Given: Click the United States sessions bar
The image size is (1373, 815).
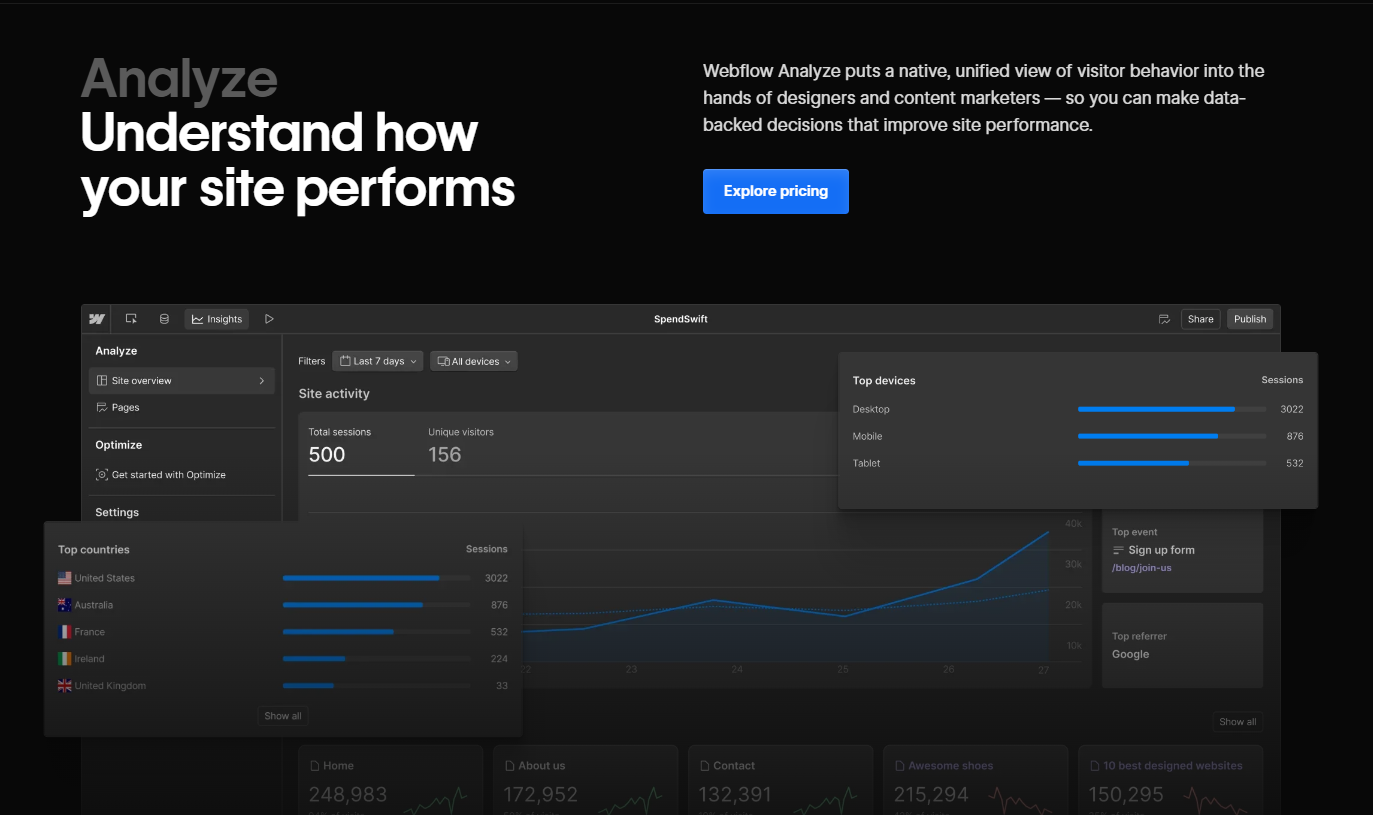Looking at the screenshot, I should pos(376,578).
